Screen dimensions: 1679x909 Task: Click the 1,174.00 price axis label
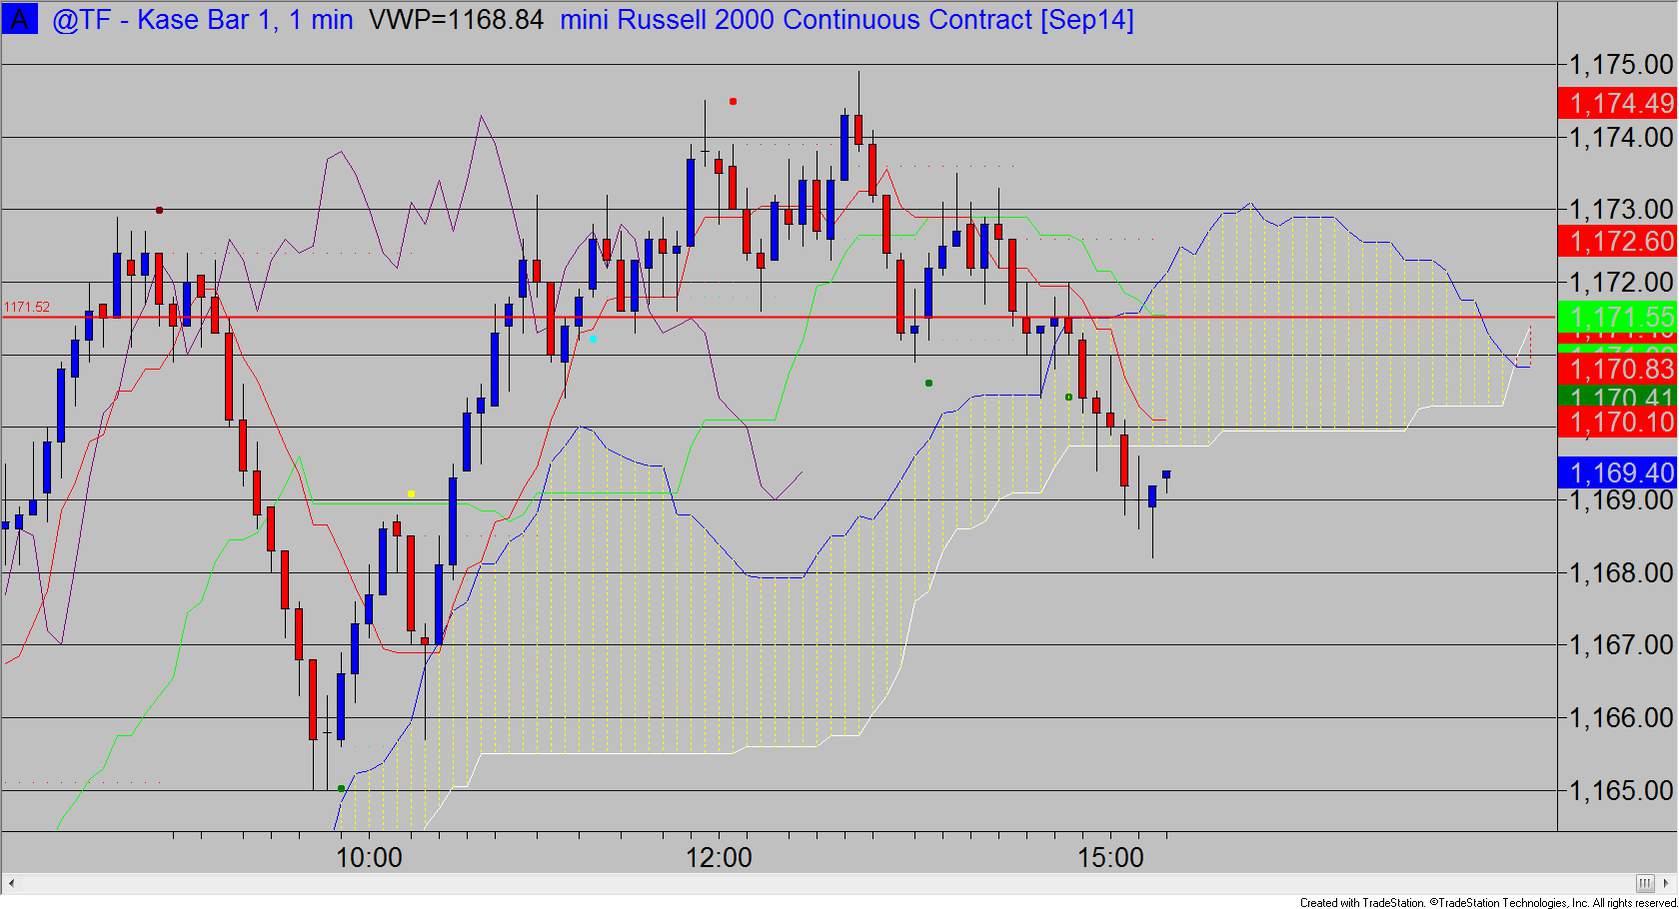(x=1621, y=137)
